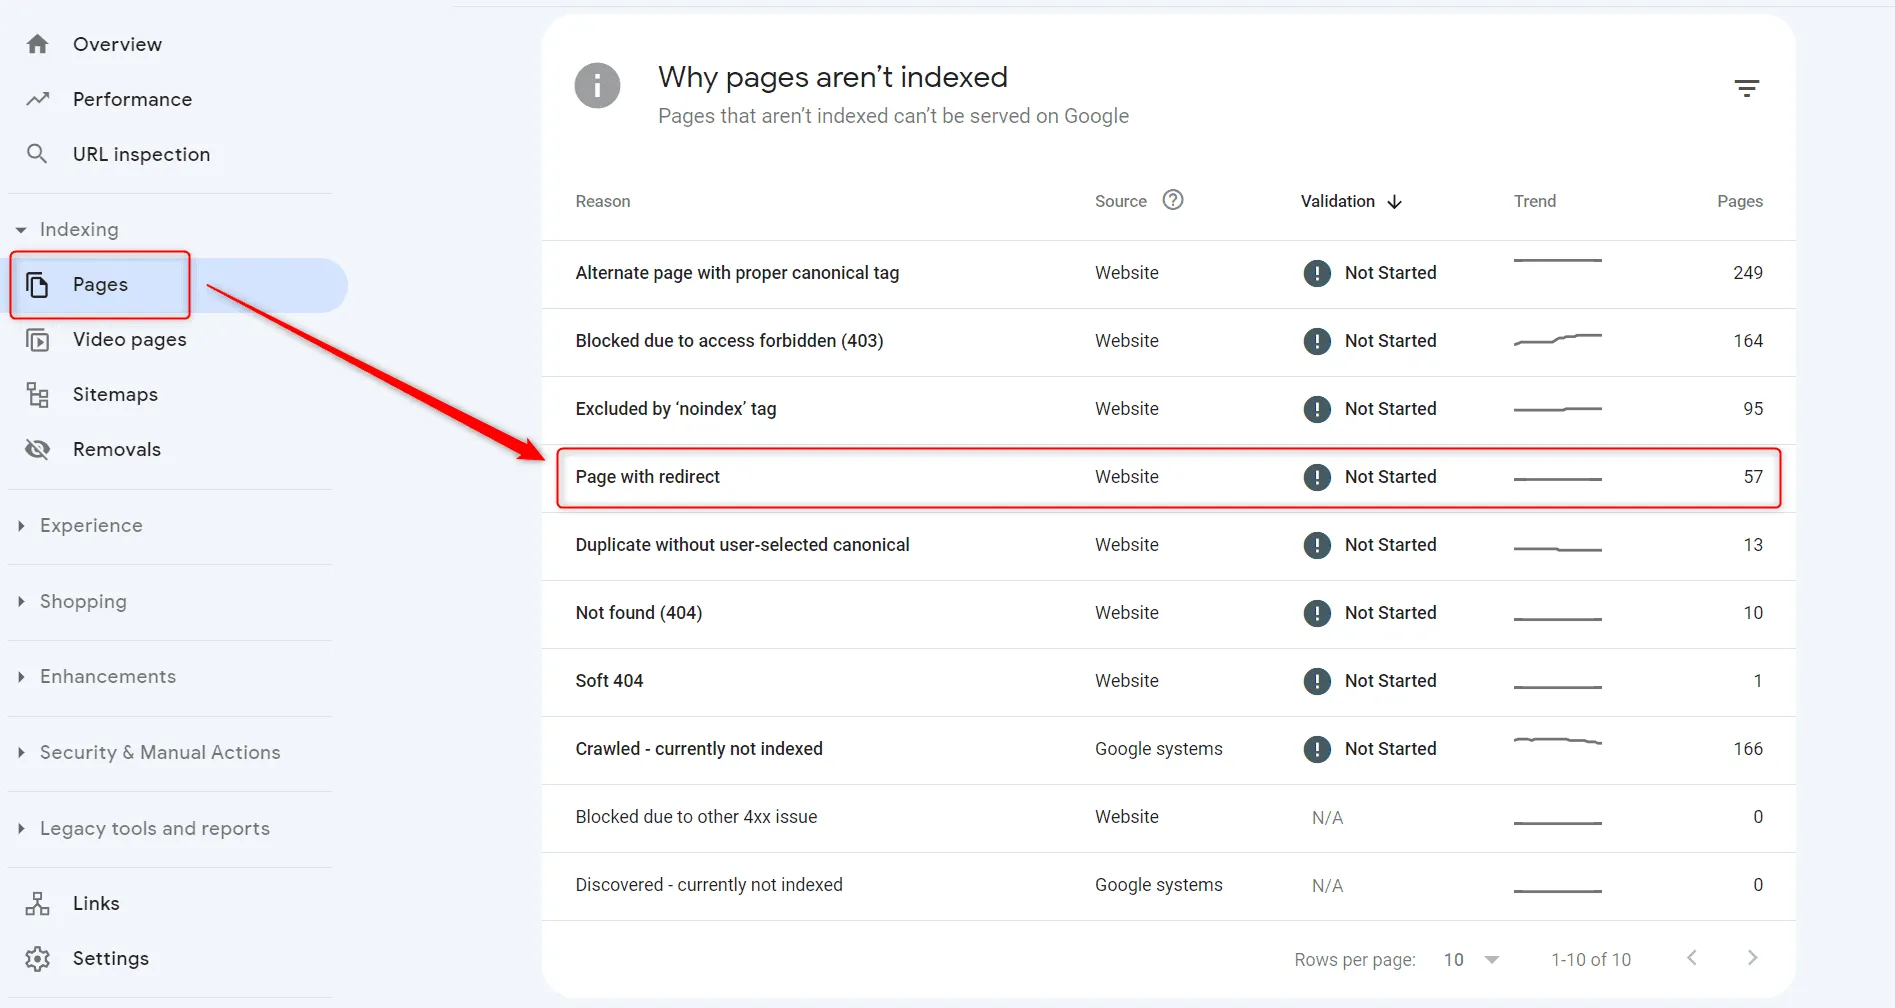
Task: Click status icon for Crawled not indexed
Action: [x=1317, y=749]
